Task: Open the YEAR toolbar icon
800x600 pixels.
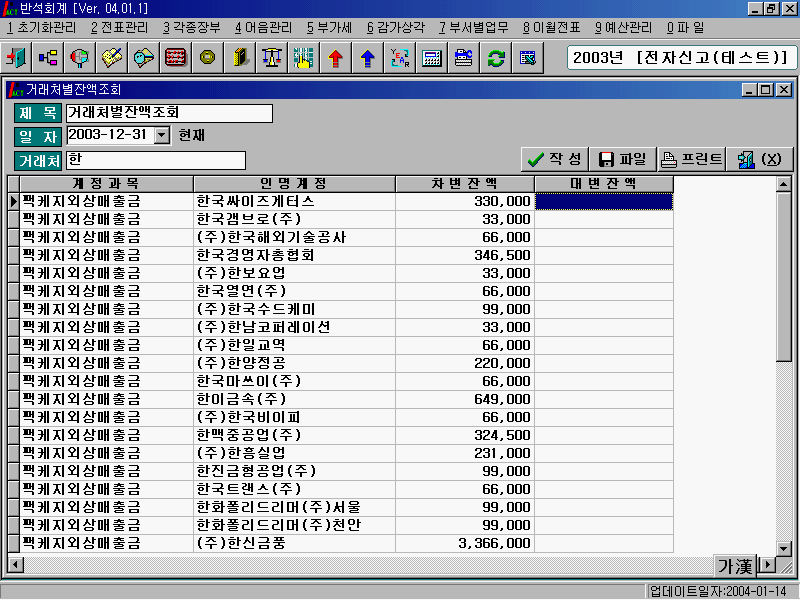Action: tap(399, 58)
